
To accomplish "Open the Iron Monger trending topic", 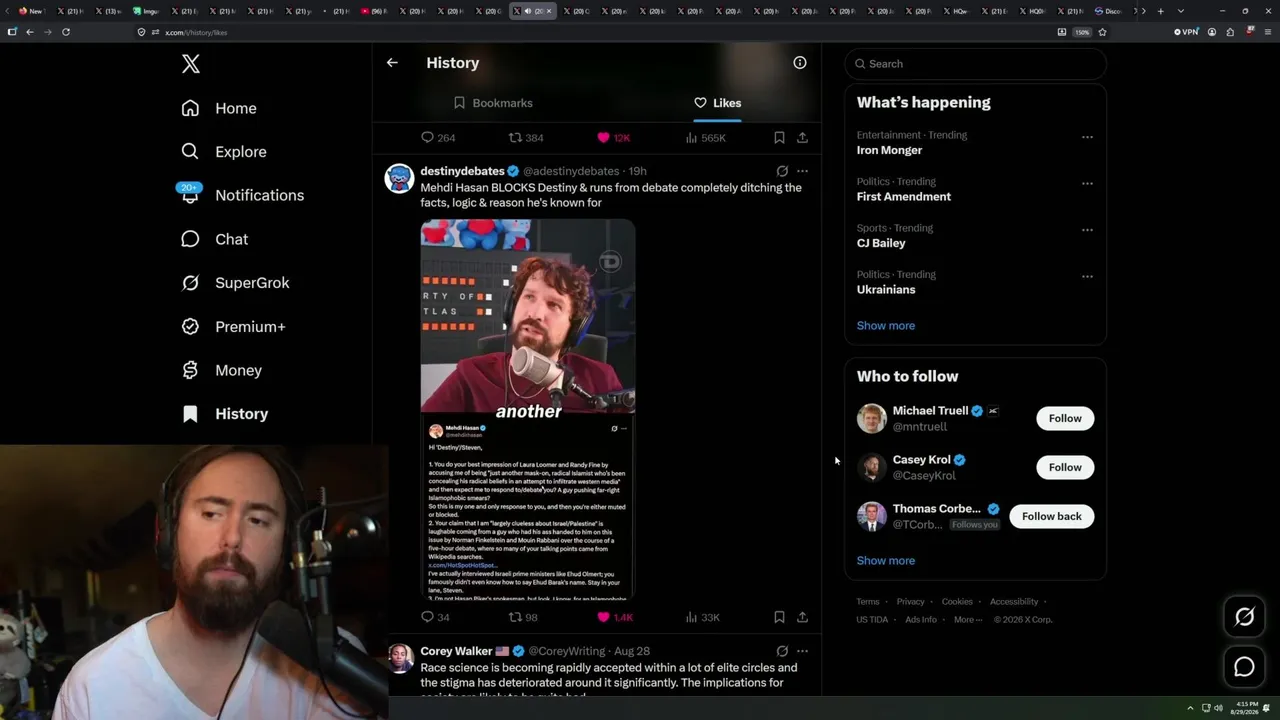I will pyautogui.click(x=889, y=150).
